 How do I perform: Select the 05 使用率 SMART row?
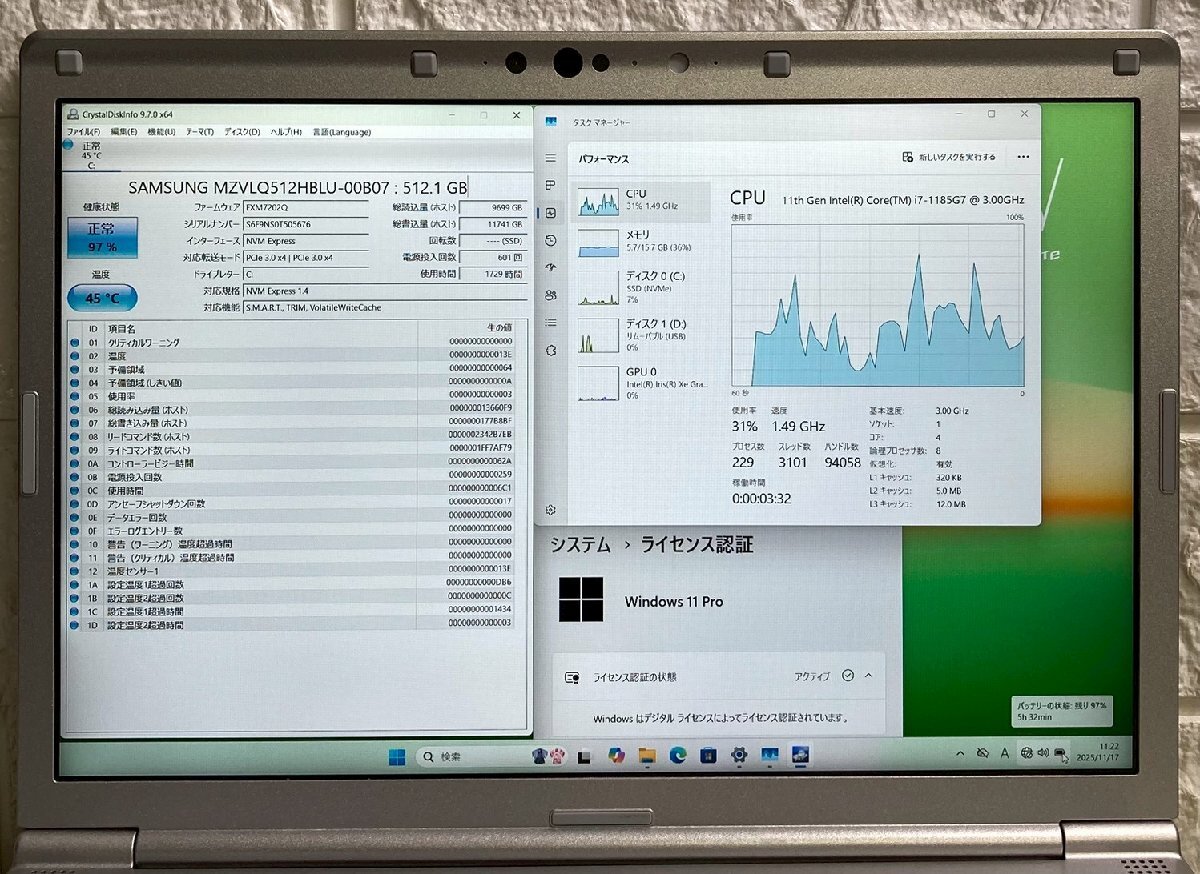(297, 396)
